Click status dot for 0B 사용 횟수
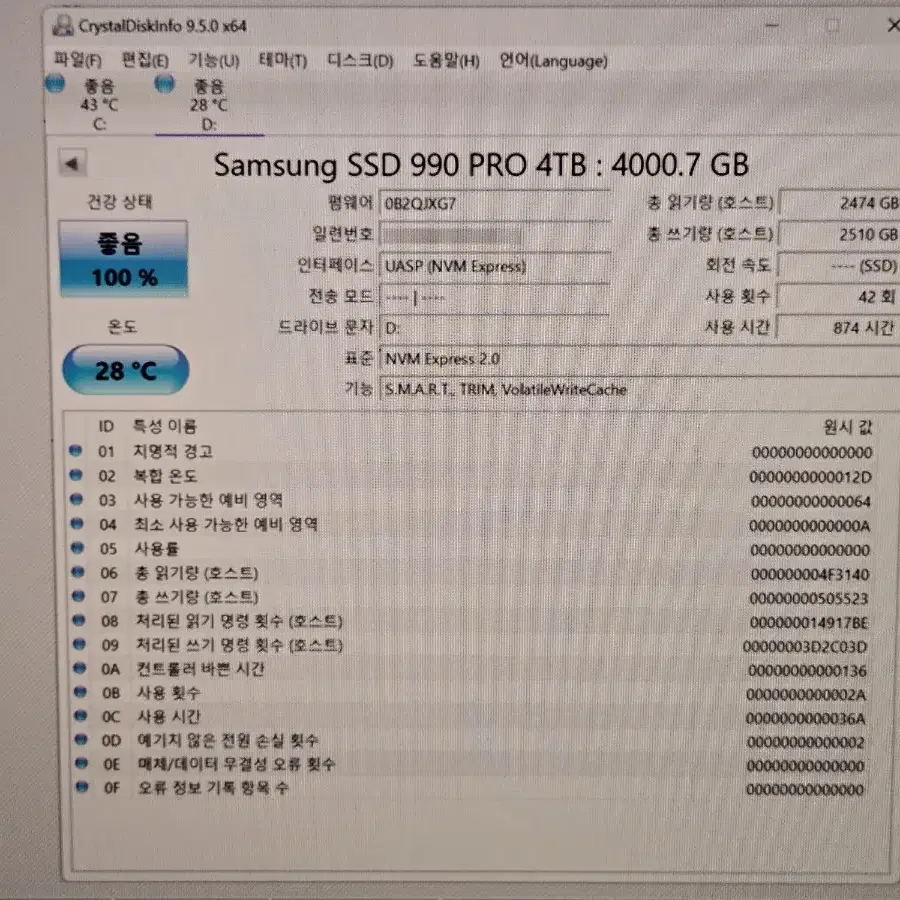 (81, 692)
